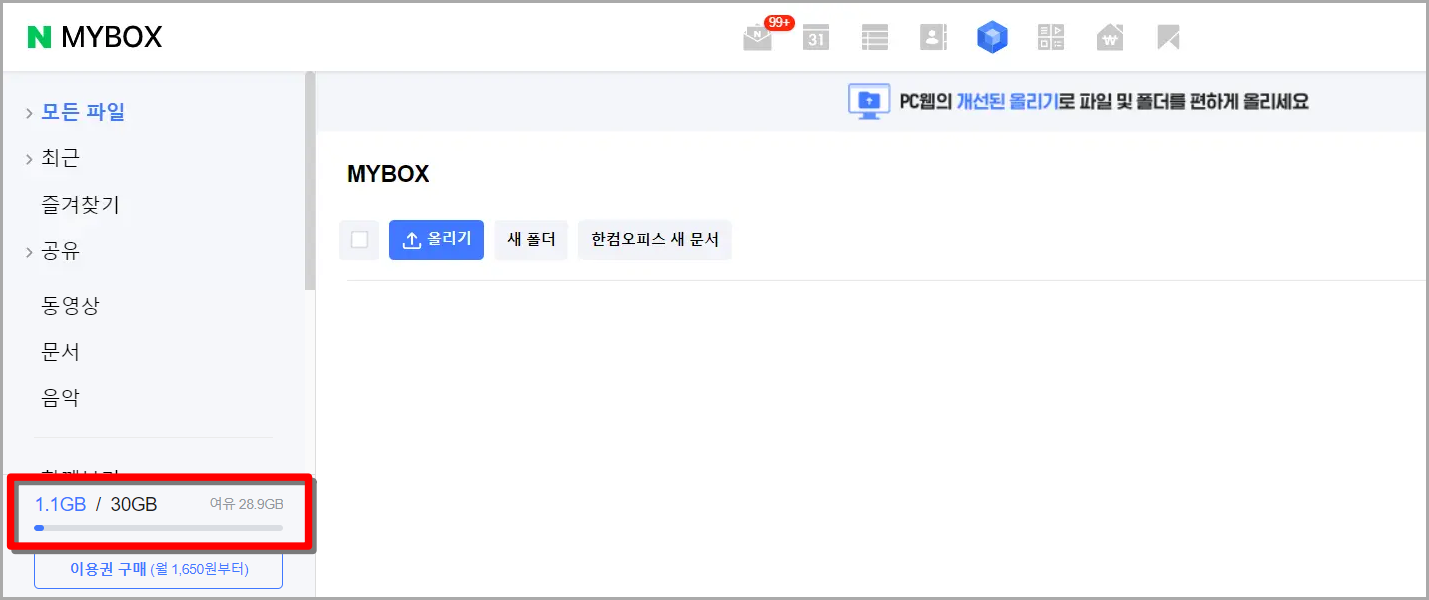Screen dimensions: 1429x600
Task: Open 동영상 in the sidebar
Action: click(70, 305)
